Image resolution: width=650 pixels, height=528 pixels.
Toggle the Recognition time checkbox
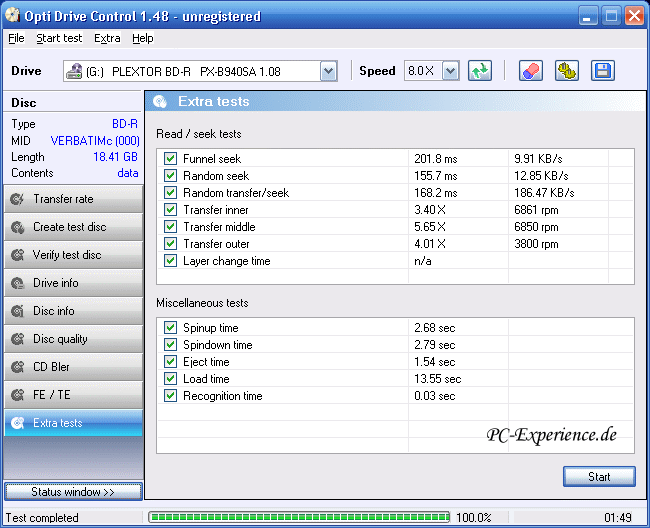pyautogui.click(x=170, y=396)
